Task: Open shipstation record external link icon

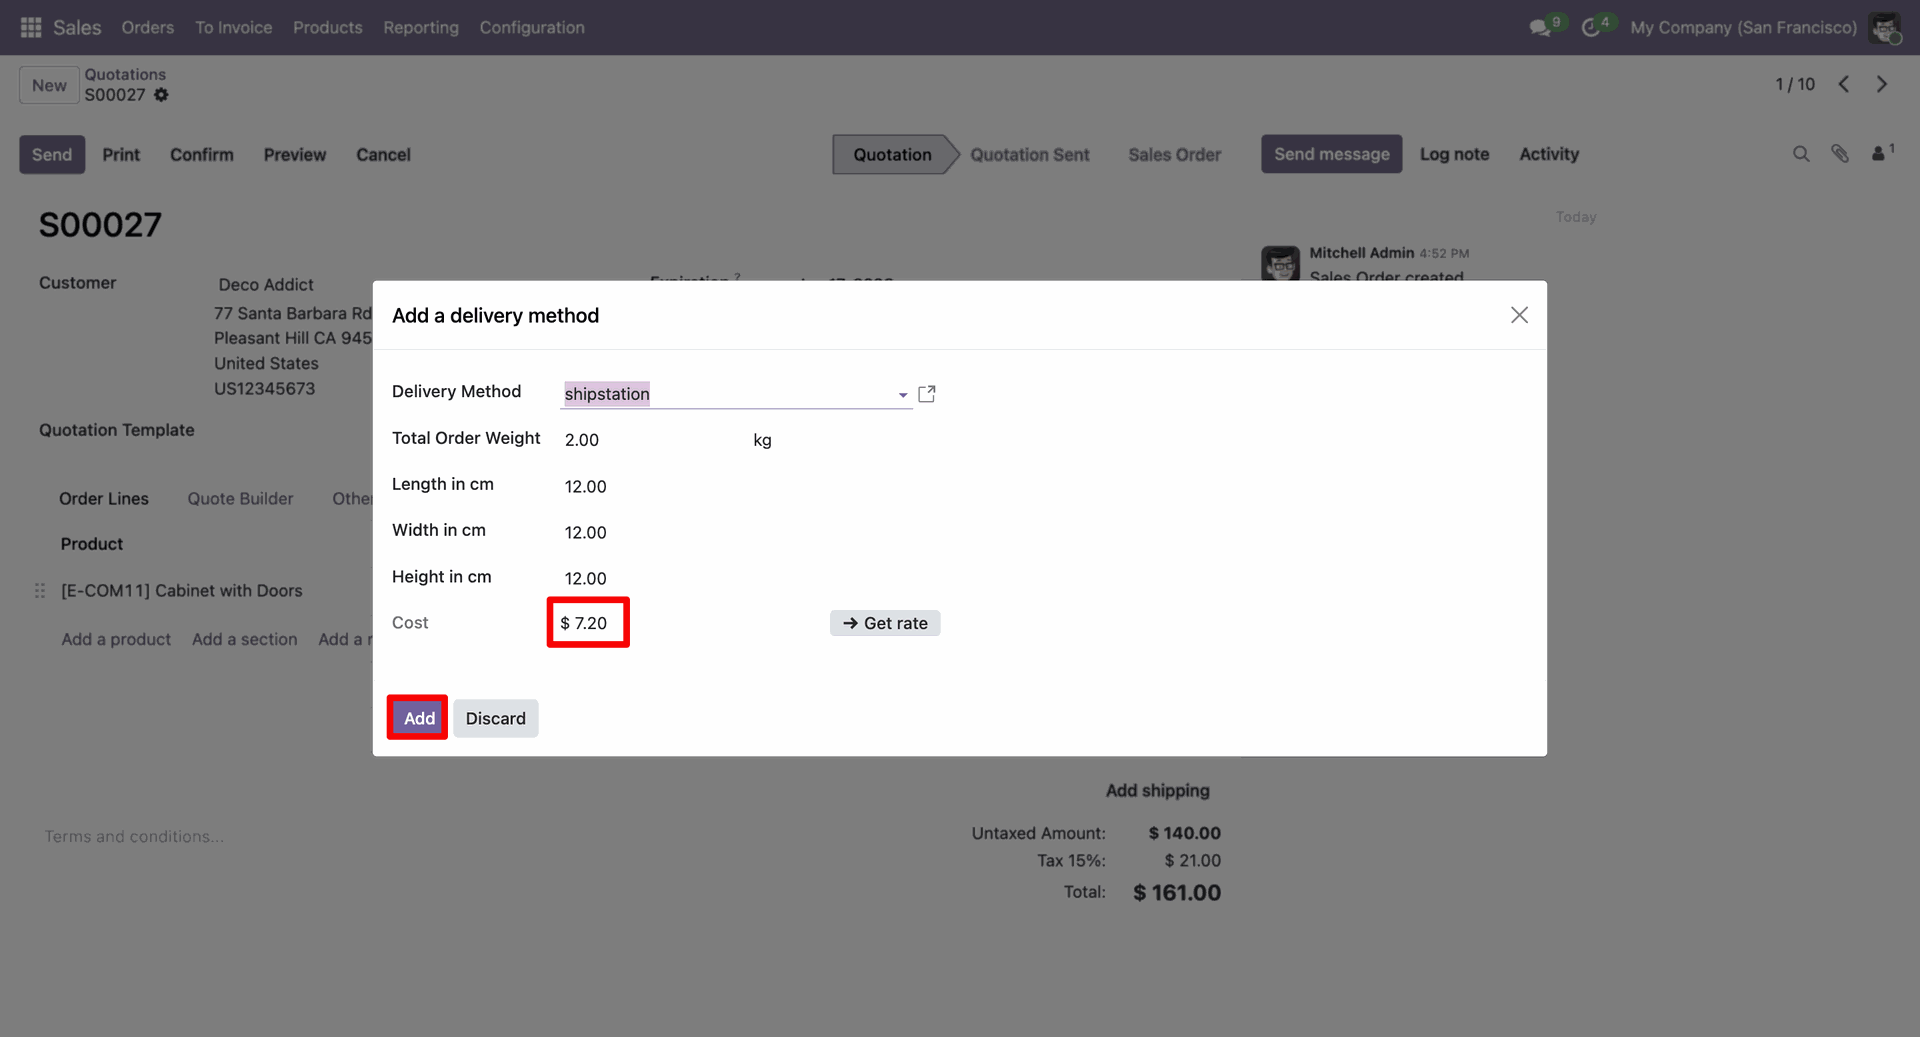Action: pos(927,394)
